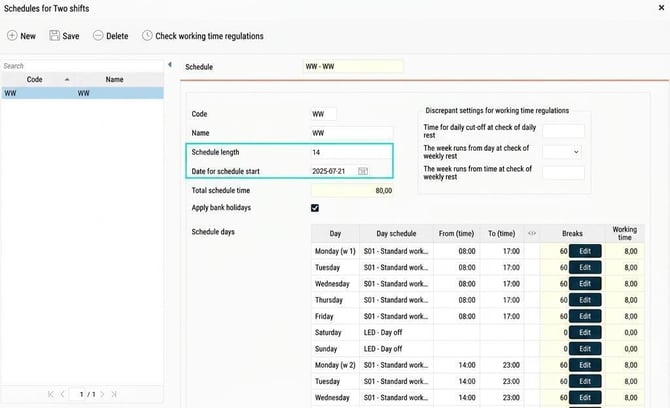Click the New button in toolbar

21,36
